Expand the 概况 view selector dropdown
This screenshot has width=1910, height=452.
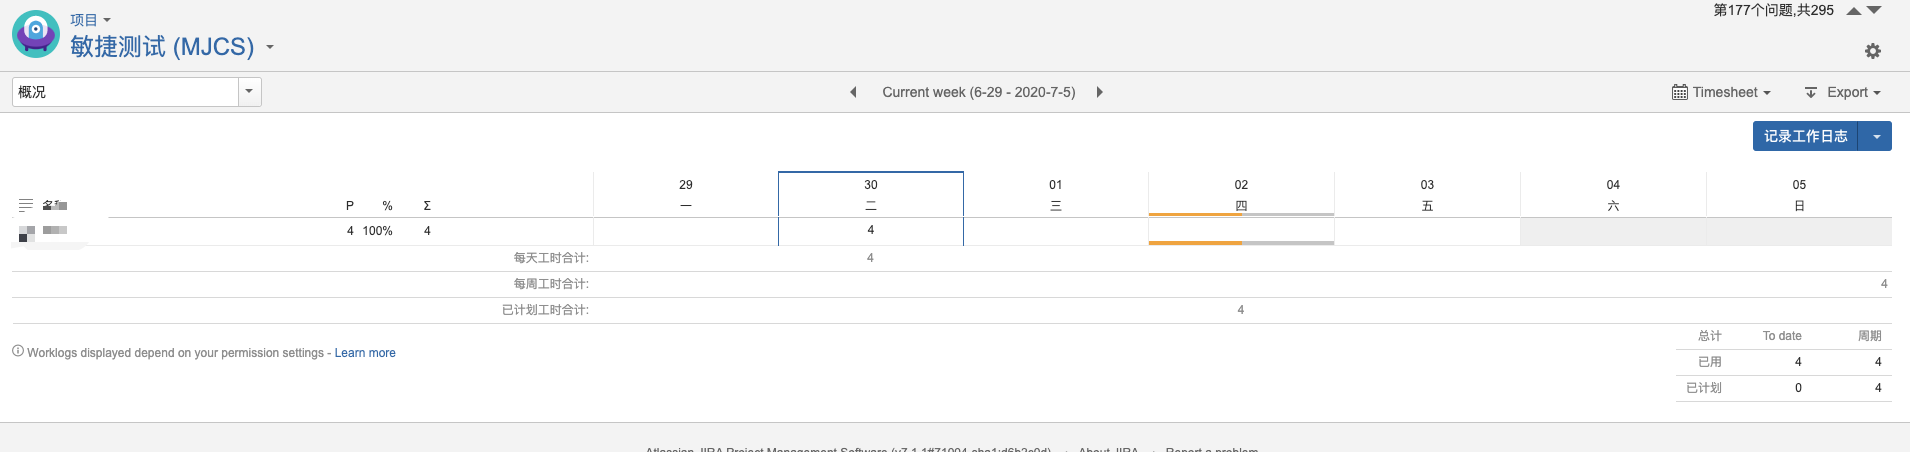[x=250, y=92]
